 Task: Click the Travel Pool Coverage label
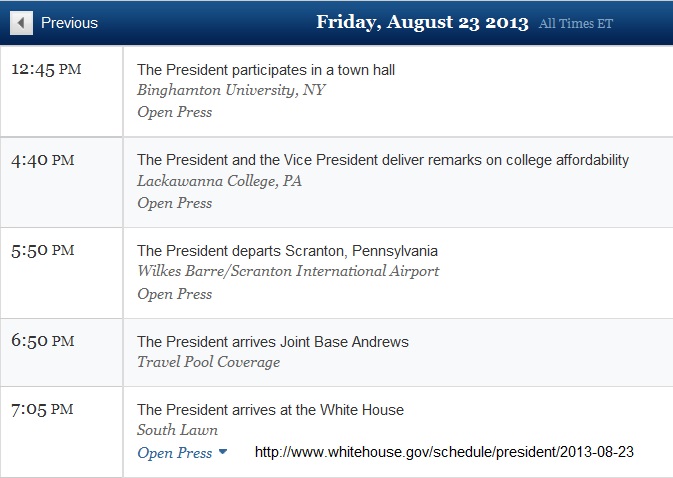208,362
